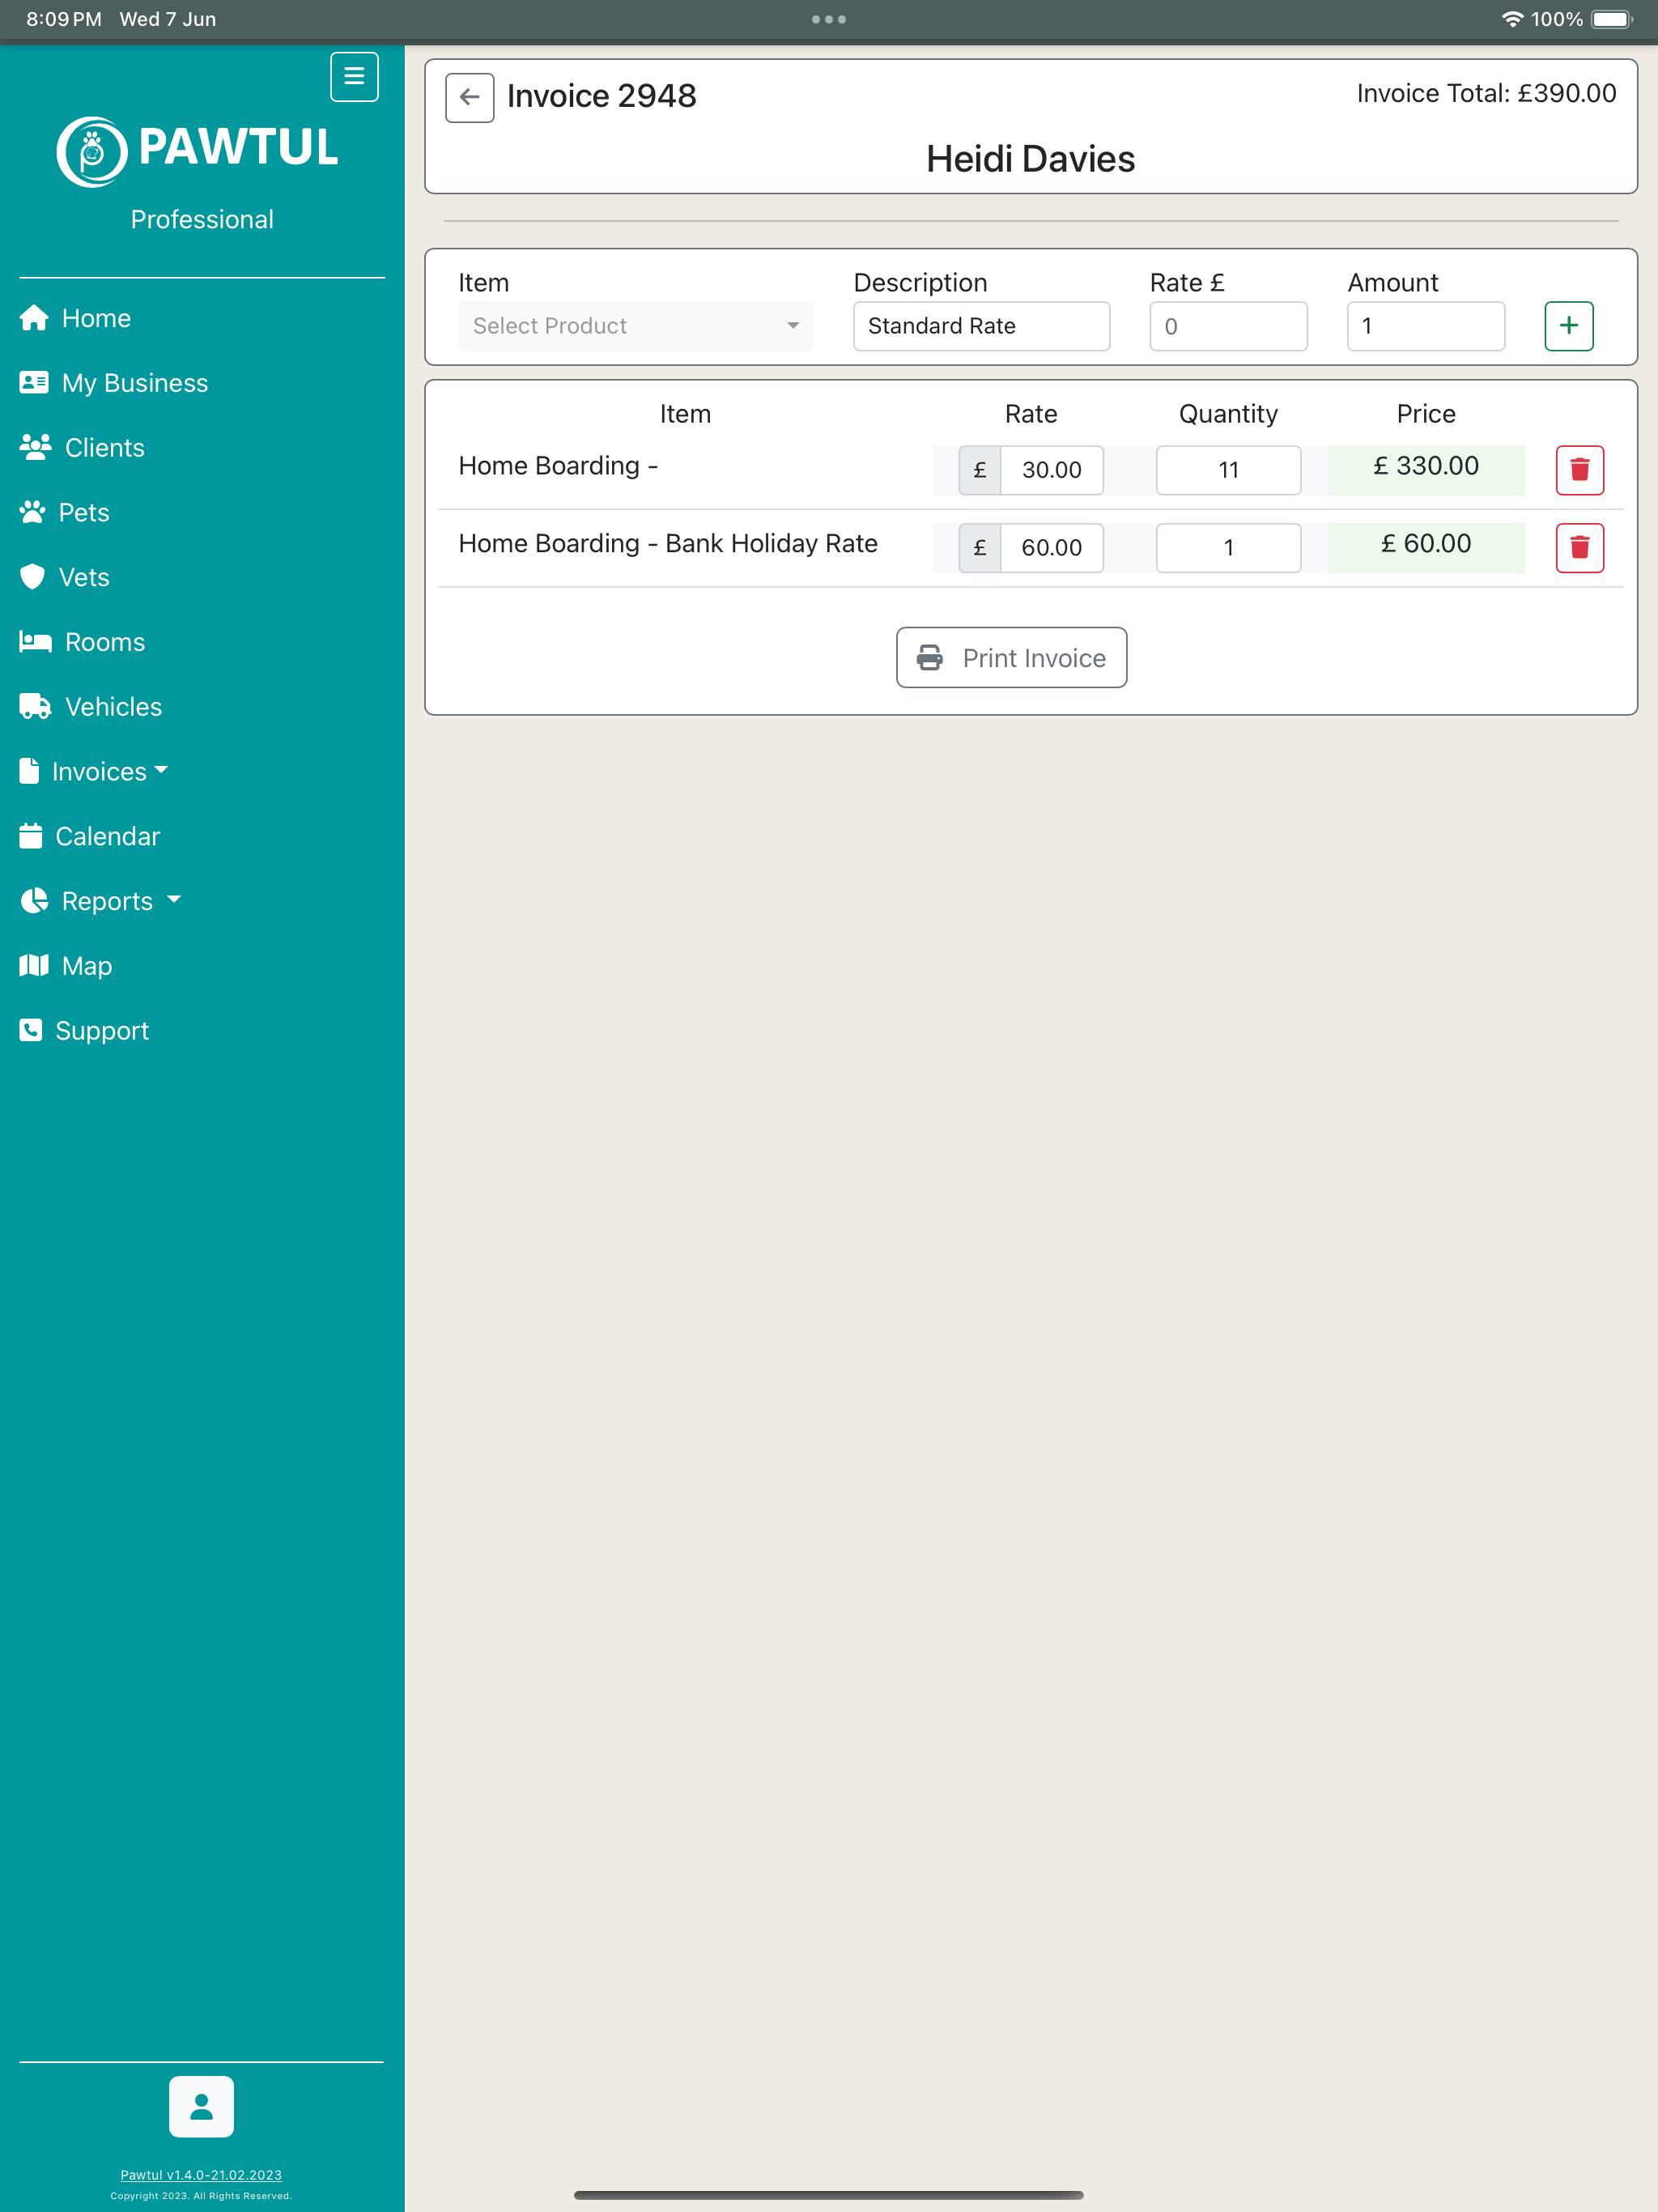Click the Description field with Standard Rate
The width and height of the screenshot is (1658, 2212).
981,326
